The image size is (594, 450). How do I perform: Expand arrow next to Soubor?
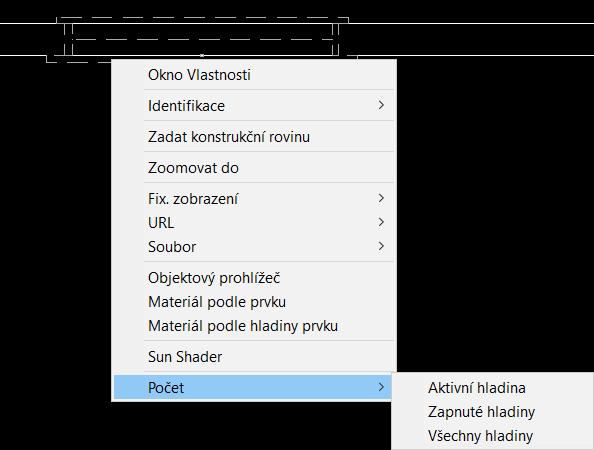(x=381, y=246)
